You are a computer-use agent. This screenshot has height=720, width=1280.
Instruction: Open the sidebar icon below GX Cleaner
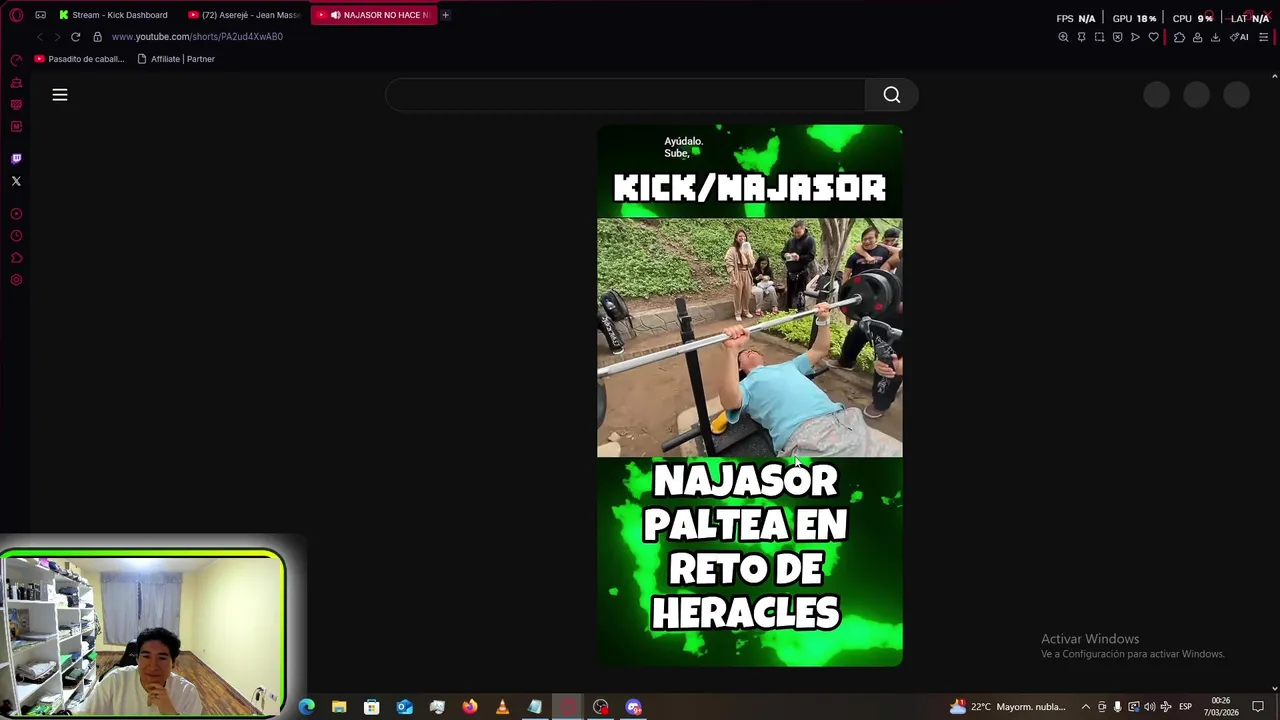click(x=16, y=105)
